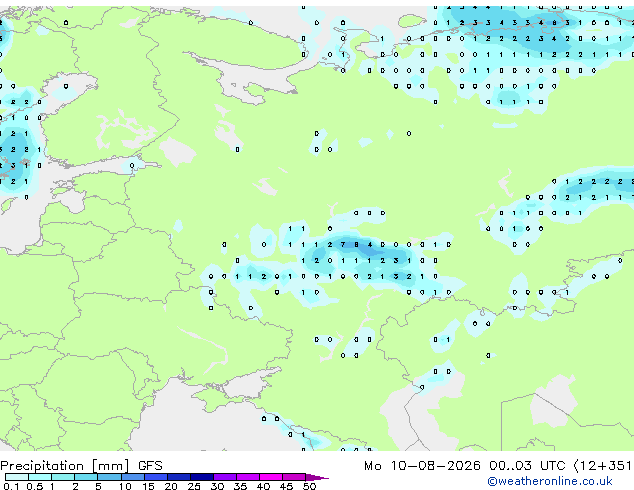Click the 'Mo 10-08-2026' date text
Image resolution: width=634 pixels, height=490 pixels.
click(422, 465)
